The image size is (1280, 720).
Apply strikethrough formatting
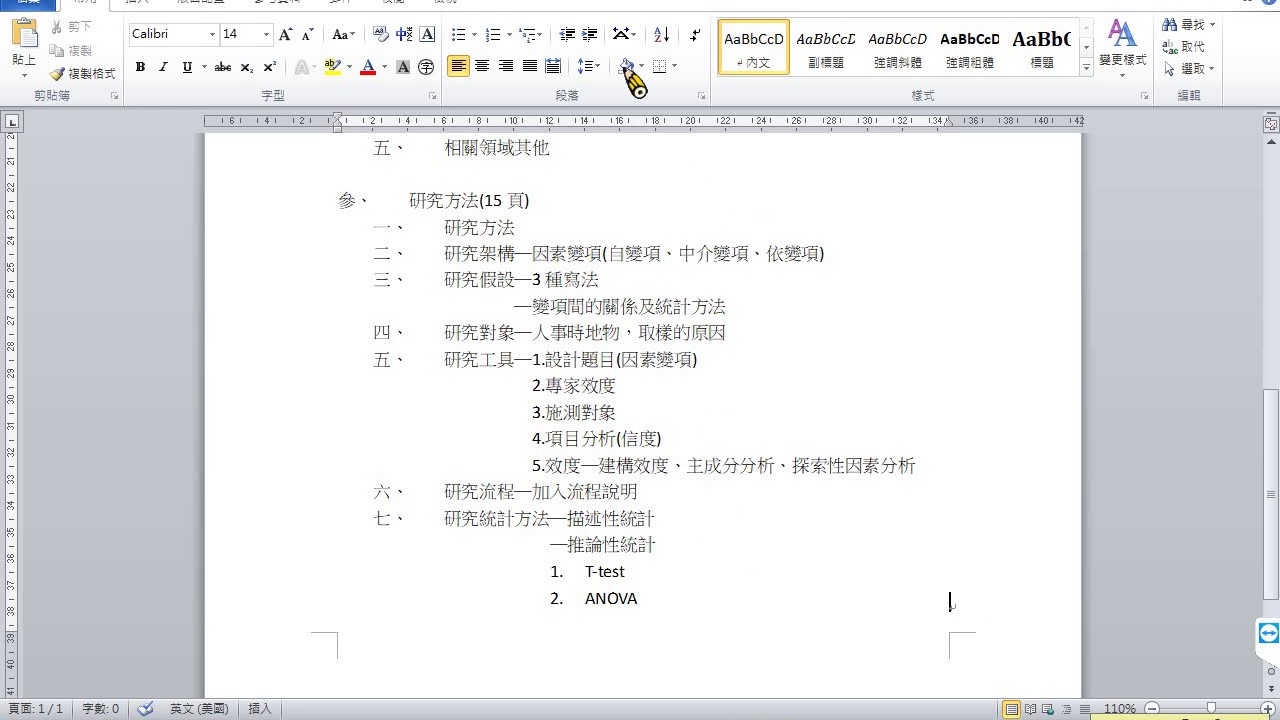[222, 67]
